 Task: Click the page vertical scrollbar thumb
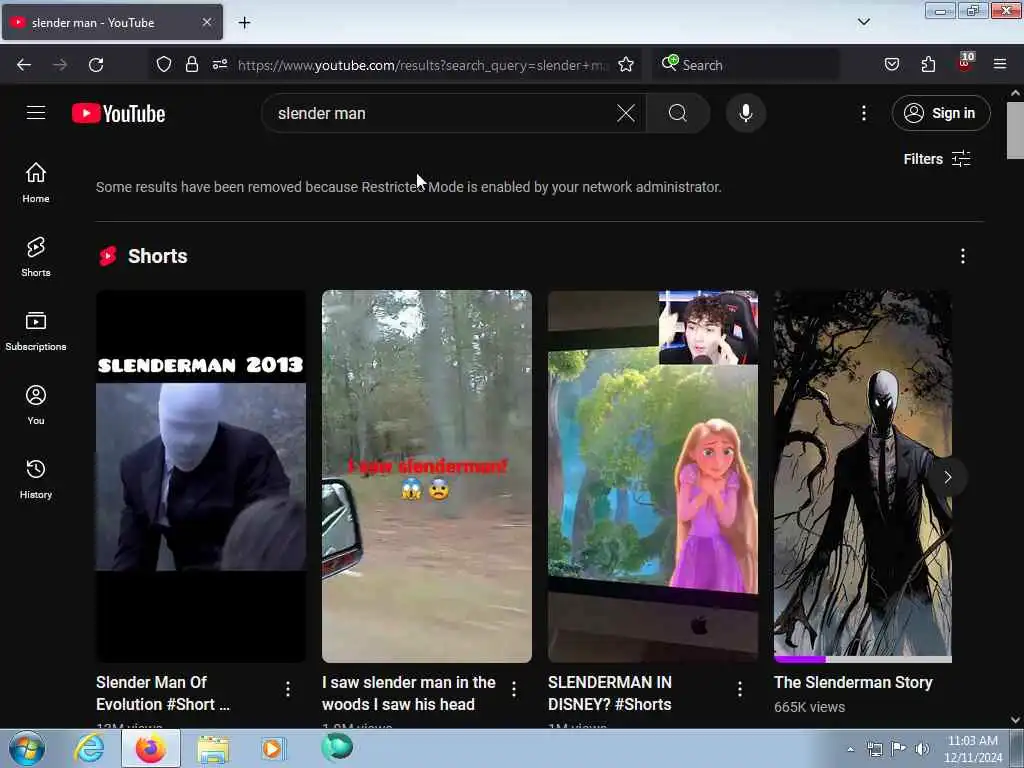click(x=1015, y=130)
